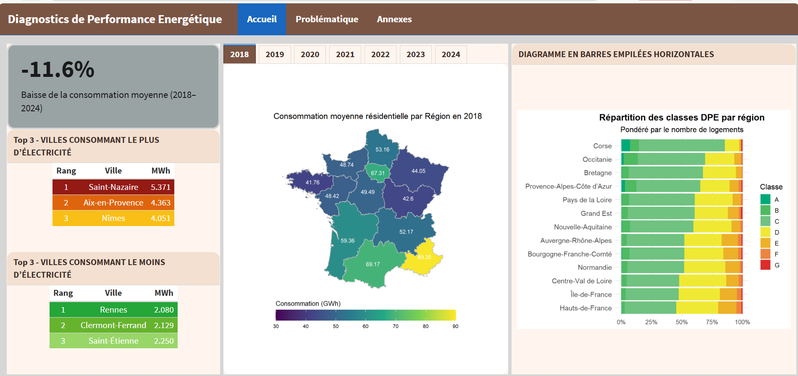This screenshot has height=376, width=798.
Task: Switch to the Problématique tab
Action: tap(327, 19)
